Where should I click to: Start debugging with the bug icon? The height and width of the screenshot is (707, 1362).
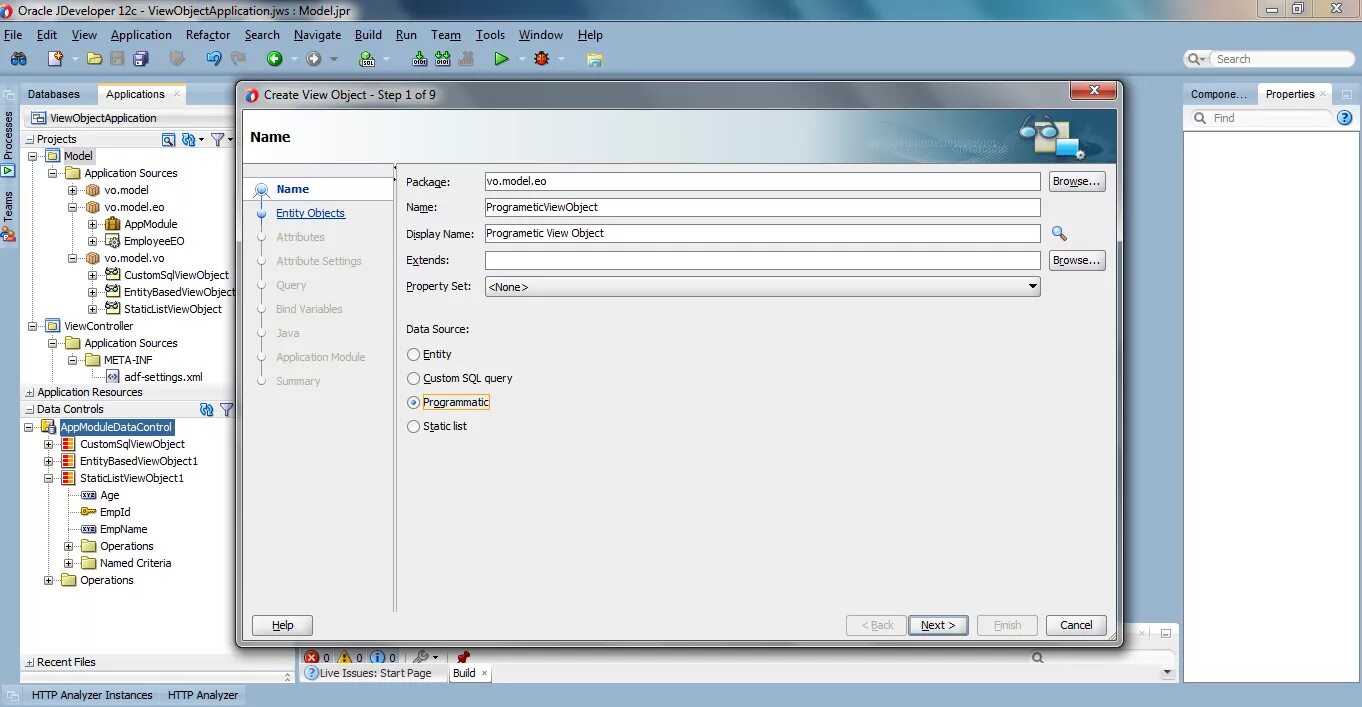542,59
